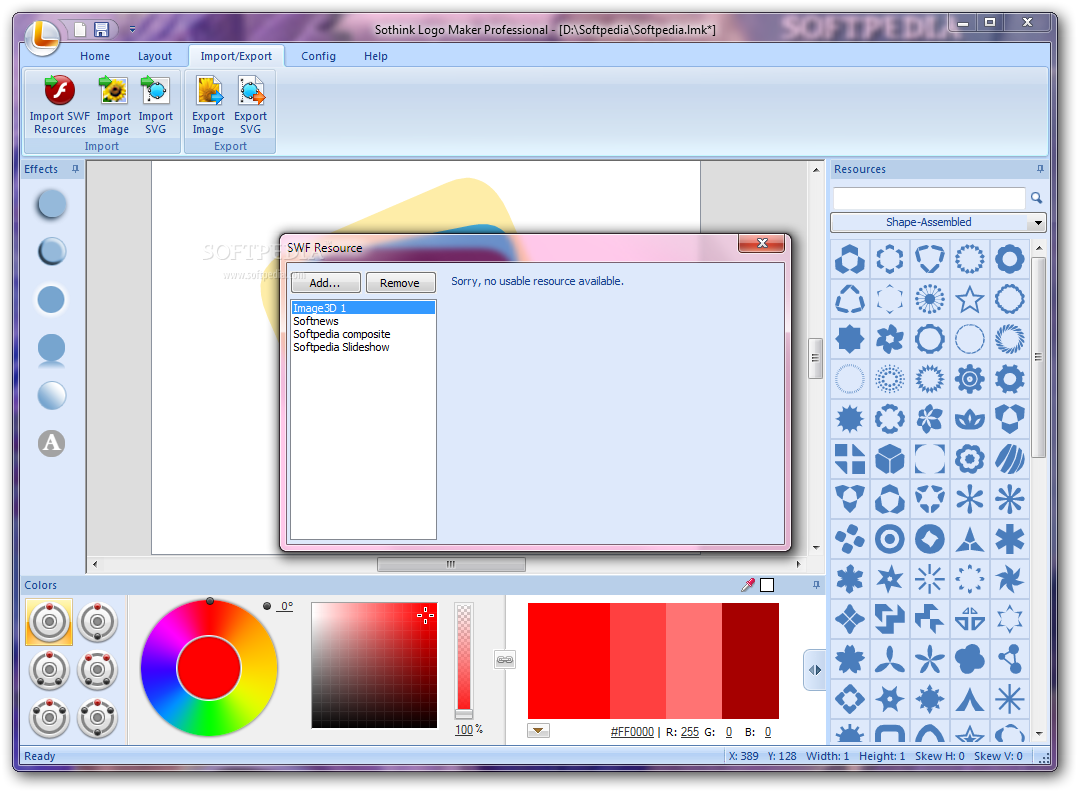This screenshot has width=1078, height=792.
Task: Select the four-squares windmill shape
Action: pos(850,459)
